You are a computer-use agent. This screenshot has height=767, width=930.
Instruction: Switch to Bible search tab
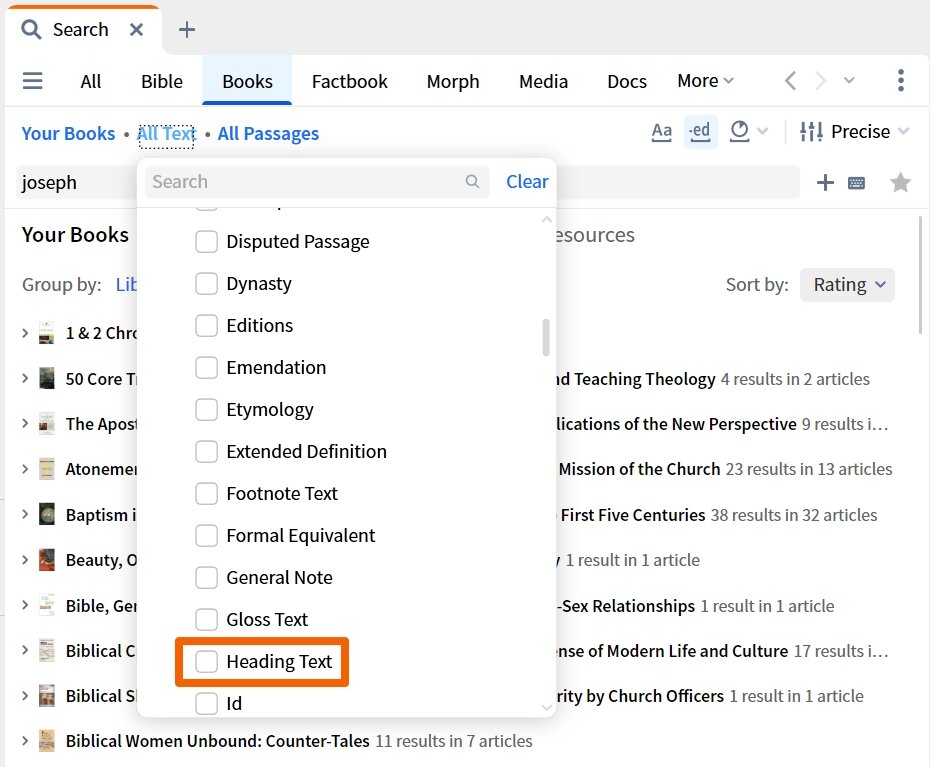pyautogui.click(x=162, y=81)
